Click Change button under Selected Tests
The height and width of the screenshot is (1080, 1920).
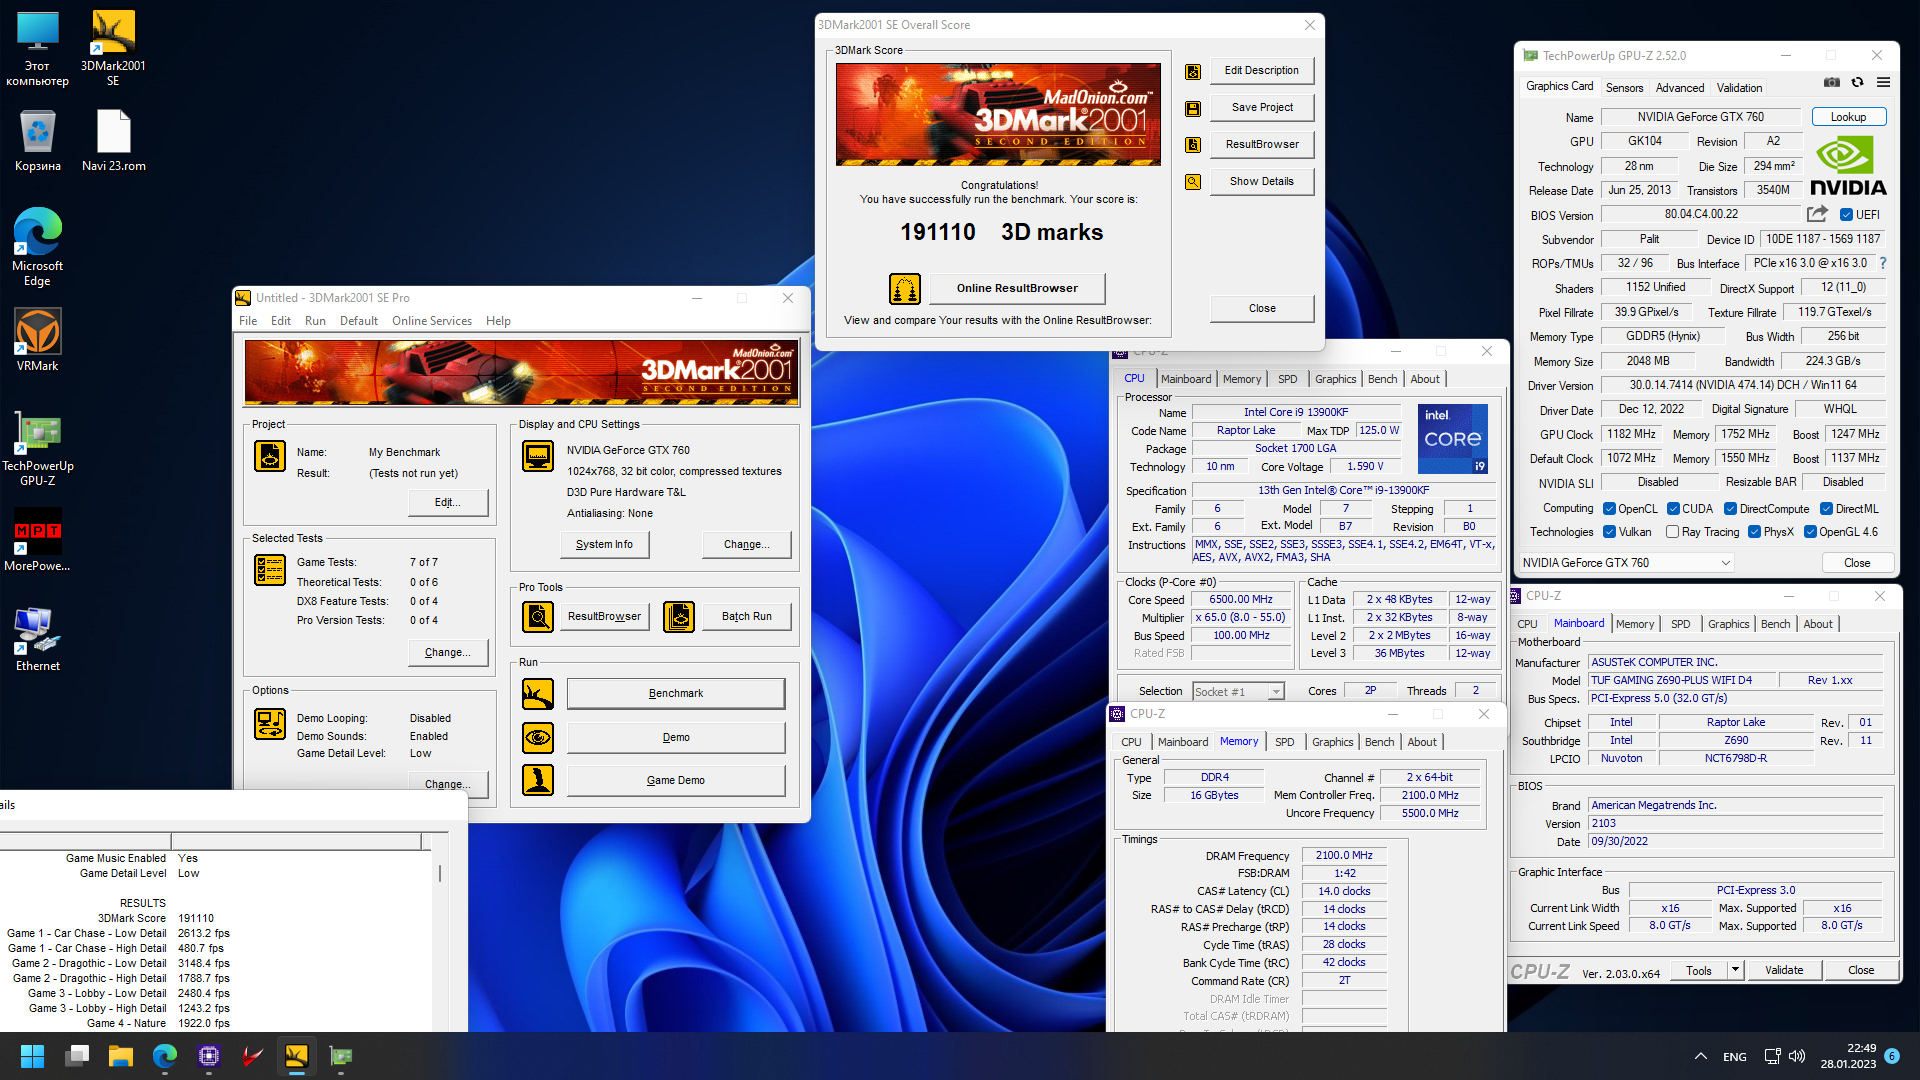coord(448,652)
